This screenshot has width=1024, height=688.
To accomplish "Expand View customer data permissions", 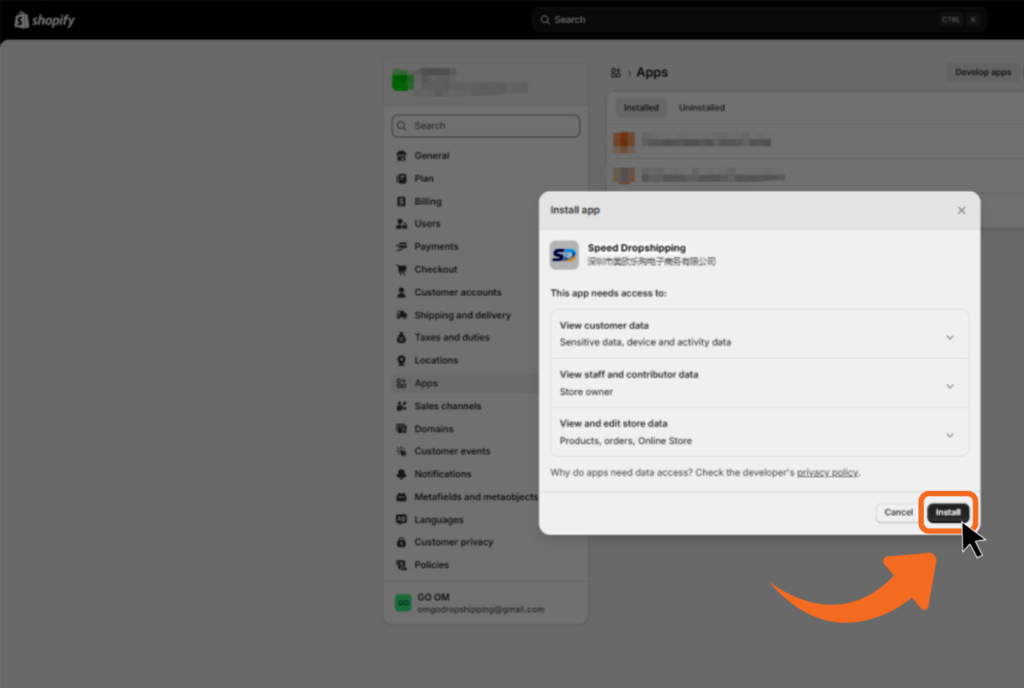I will tap(949, 337).
